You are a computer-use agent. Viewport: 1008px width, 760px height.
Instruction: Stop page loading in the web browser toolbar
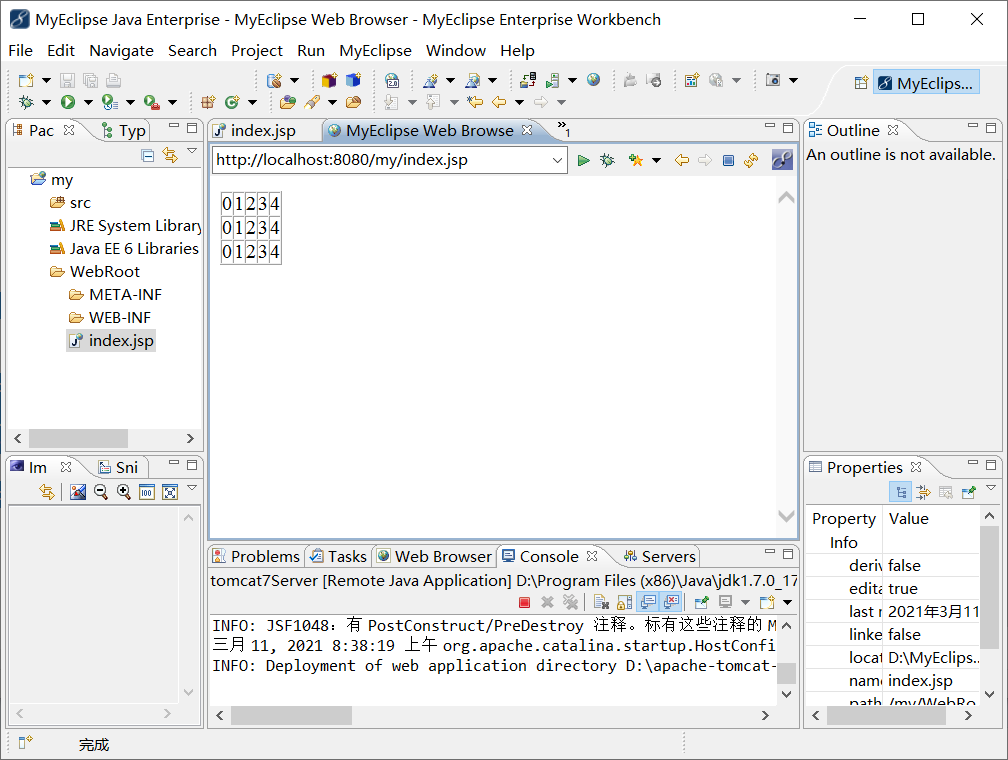click(728, 160)
